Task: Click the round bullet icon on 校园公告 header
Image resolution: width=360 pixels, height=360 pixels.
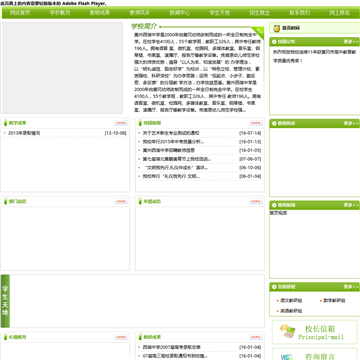Action: pyautogui.click(x=274, y=42)
